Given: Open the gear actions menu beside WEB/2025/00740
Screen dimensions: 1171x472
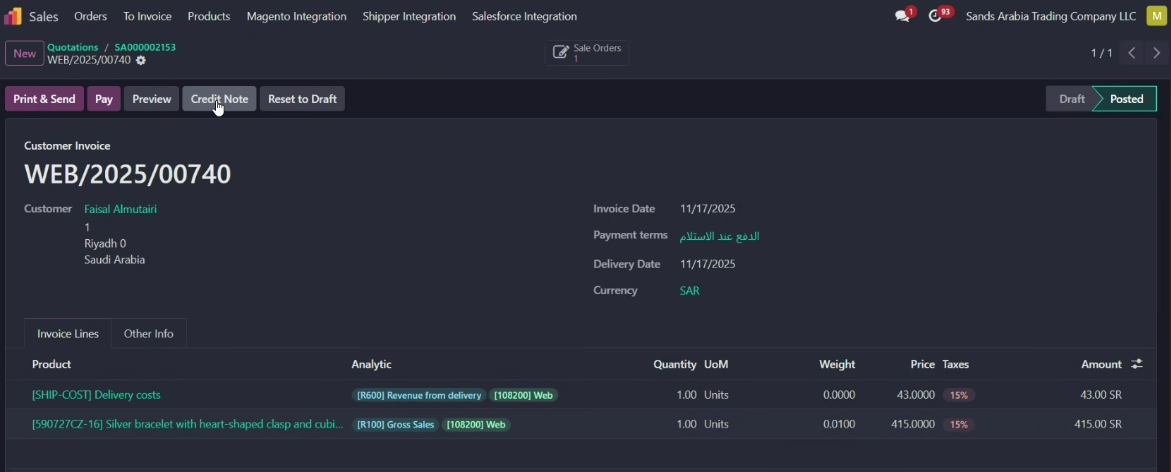Looking at the screenshot, I should (x=141, y=60).
